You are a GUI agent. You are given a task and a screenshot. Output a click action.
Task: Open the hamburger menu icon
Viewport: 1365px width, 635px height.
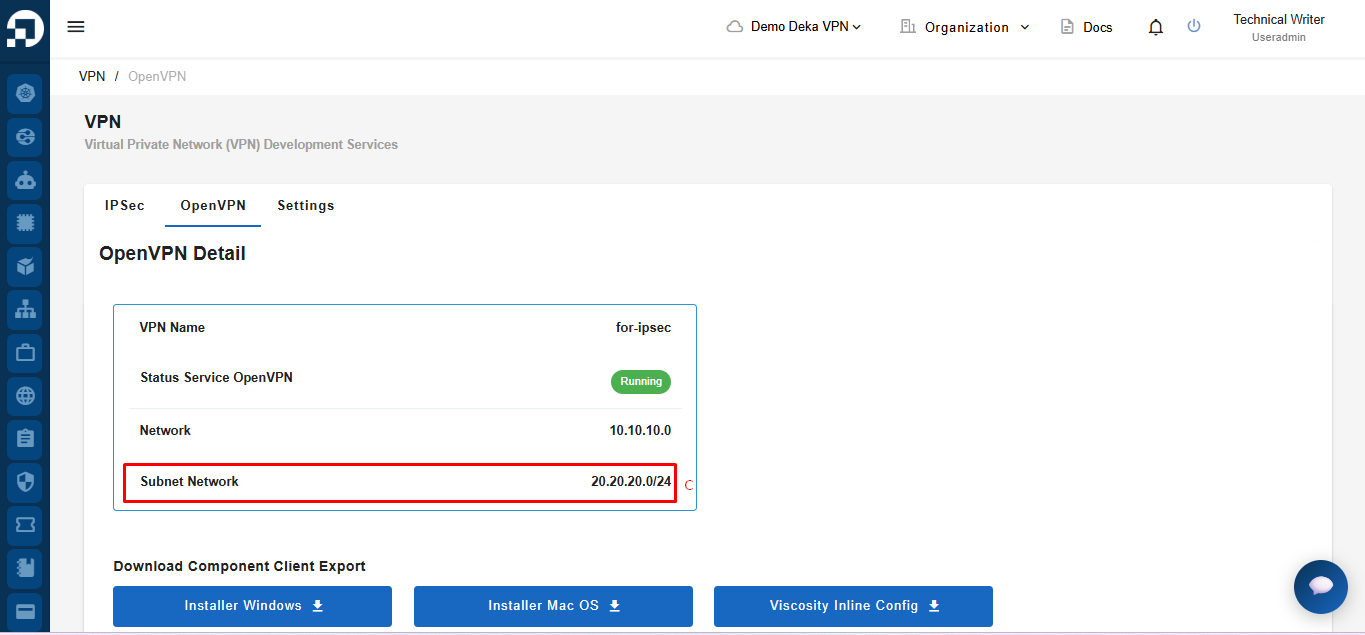pyautogui.click(x=76, y=27)
